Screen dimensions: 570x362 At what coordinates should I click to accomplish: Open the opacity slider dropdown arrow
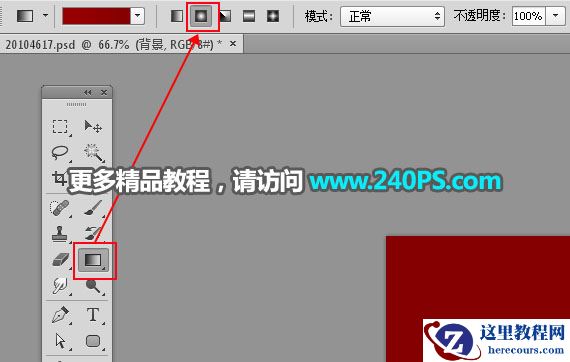click(x=555, y=16)
